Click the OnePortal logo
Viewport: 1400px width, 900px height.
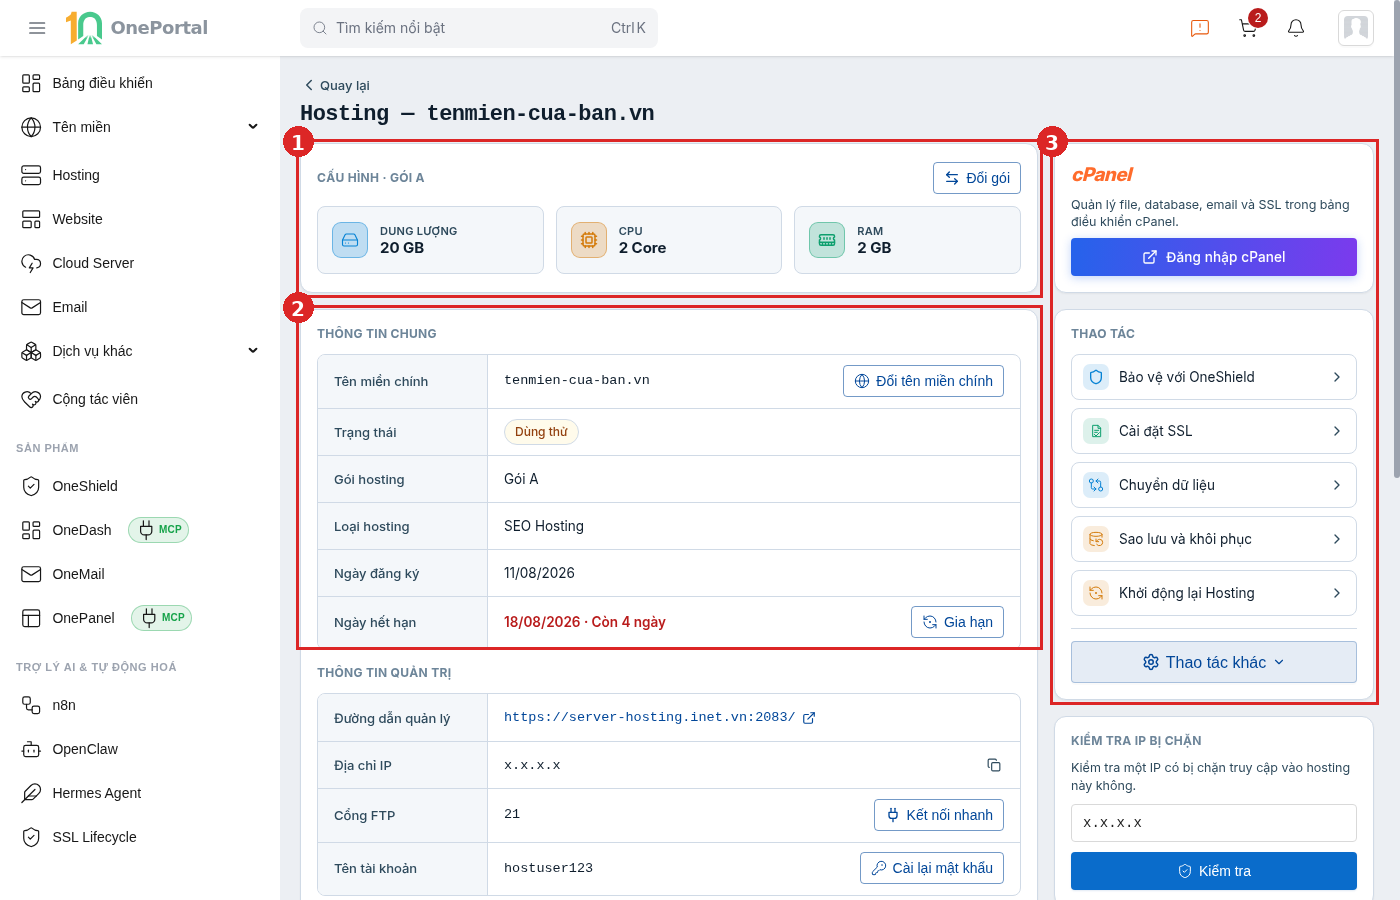point(137,28)
